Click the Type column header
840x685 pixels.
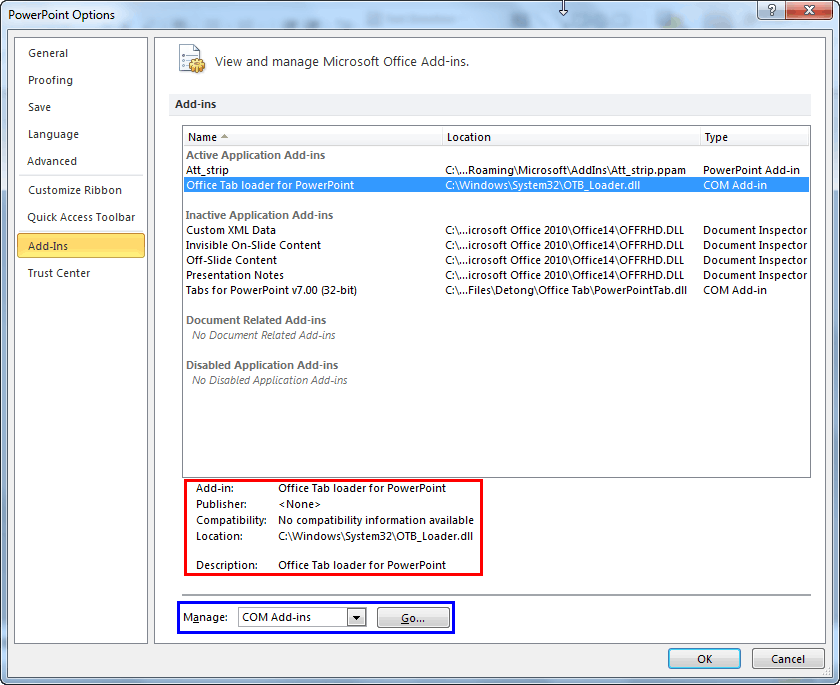[x=754, y=137]
